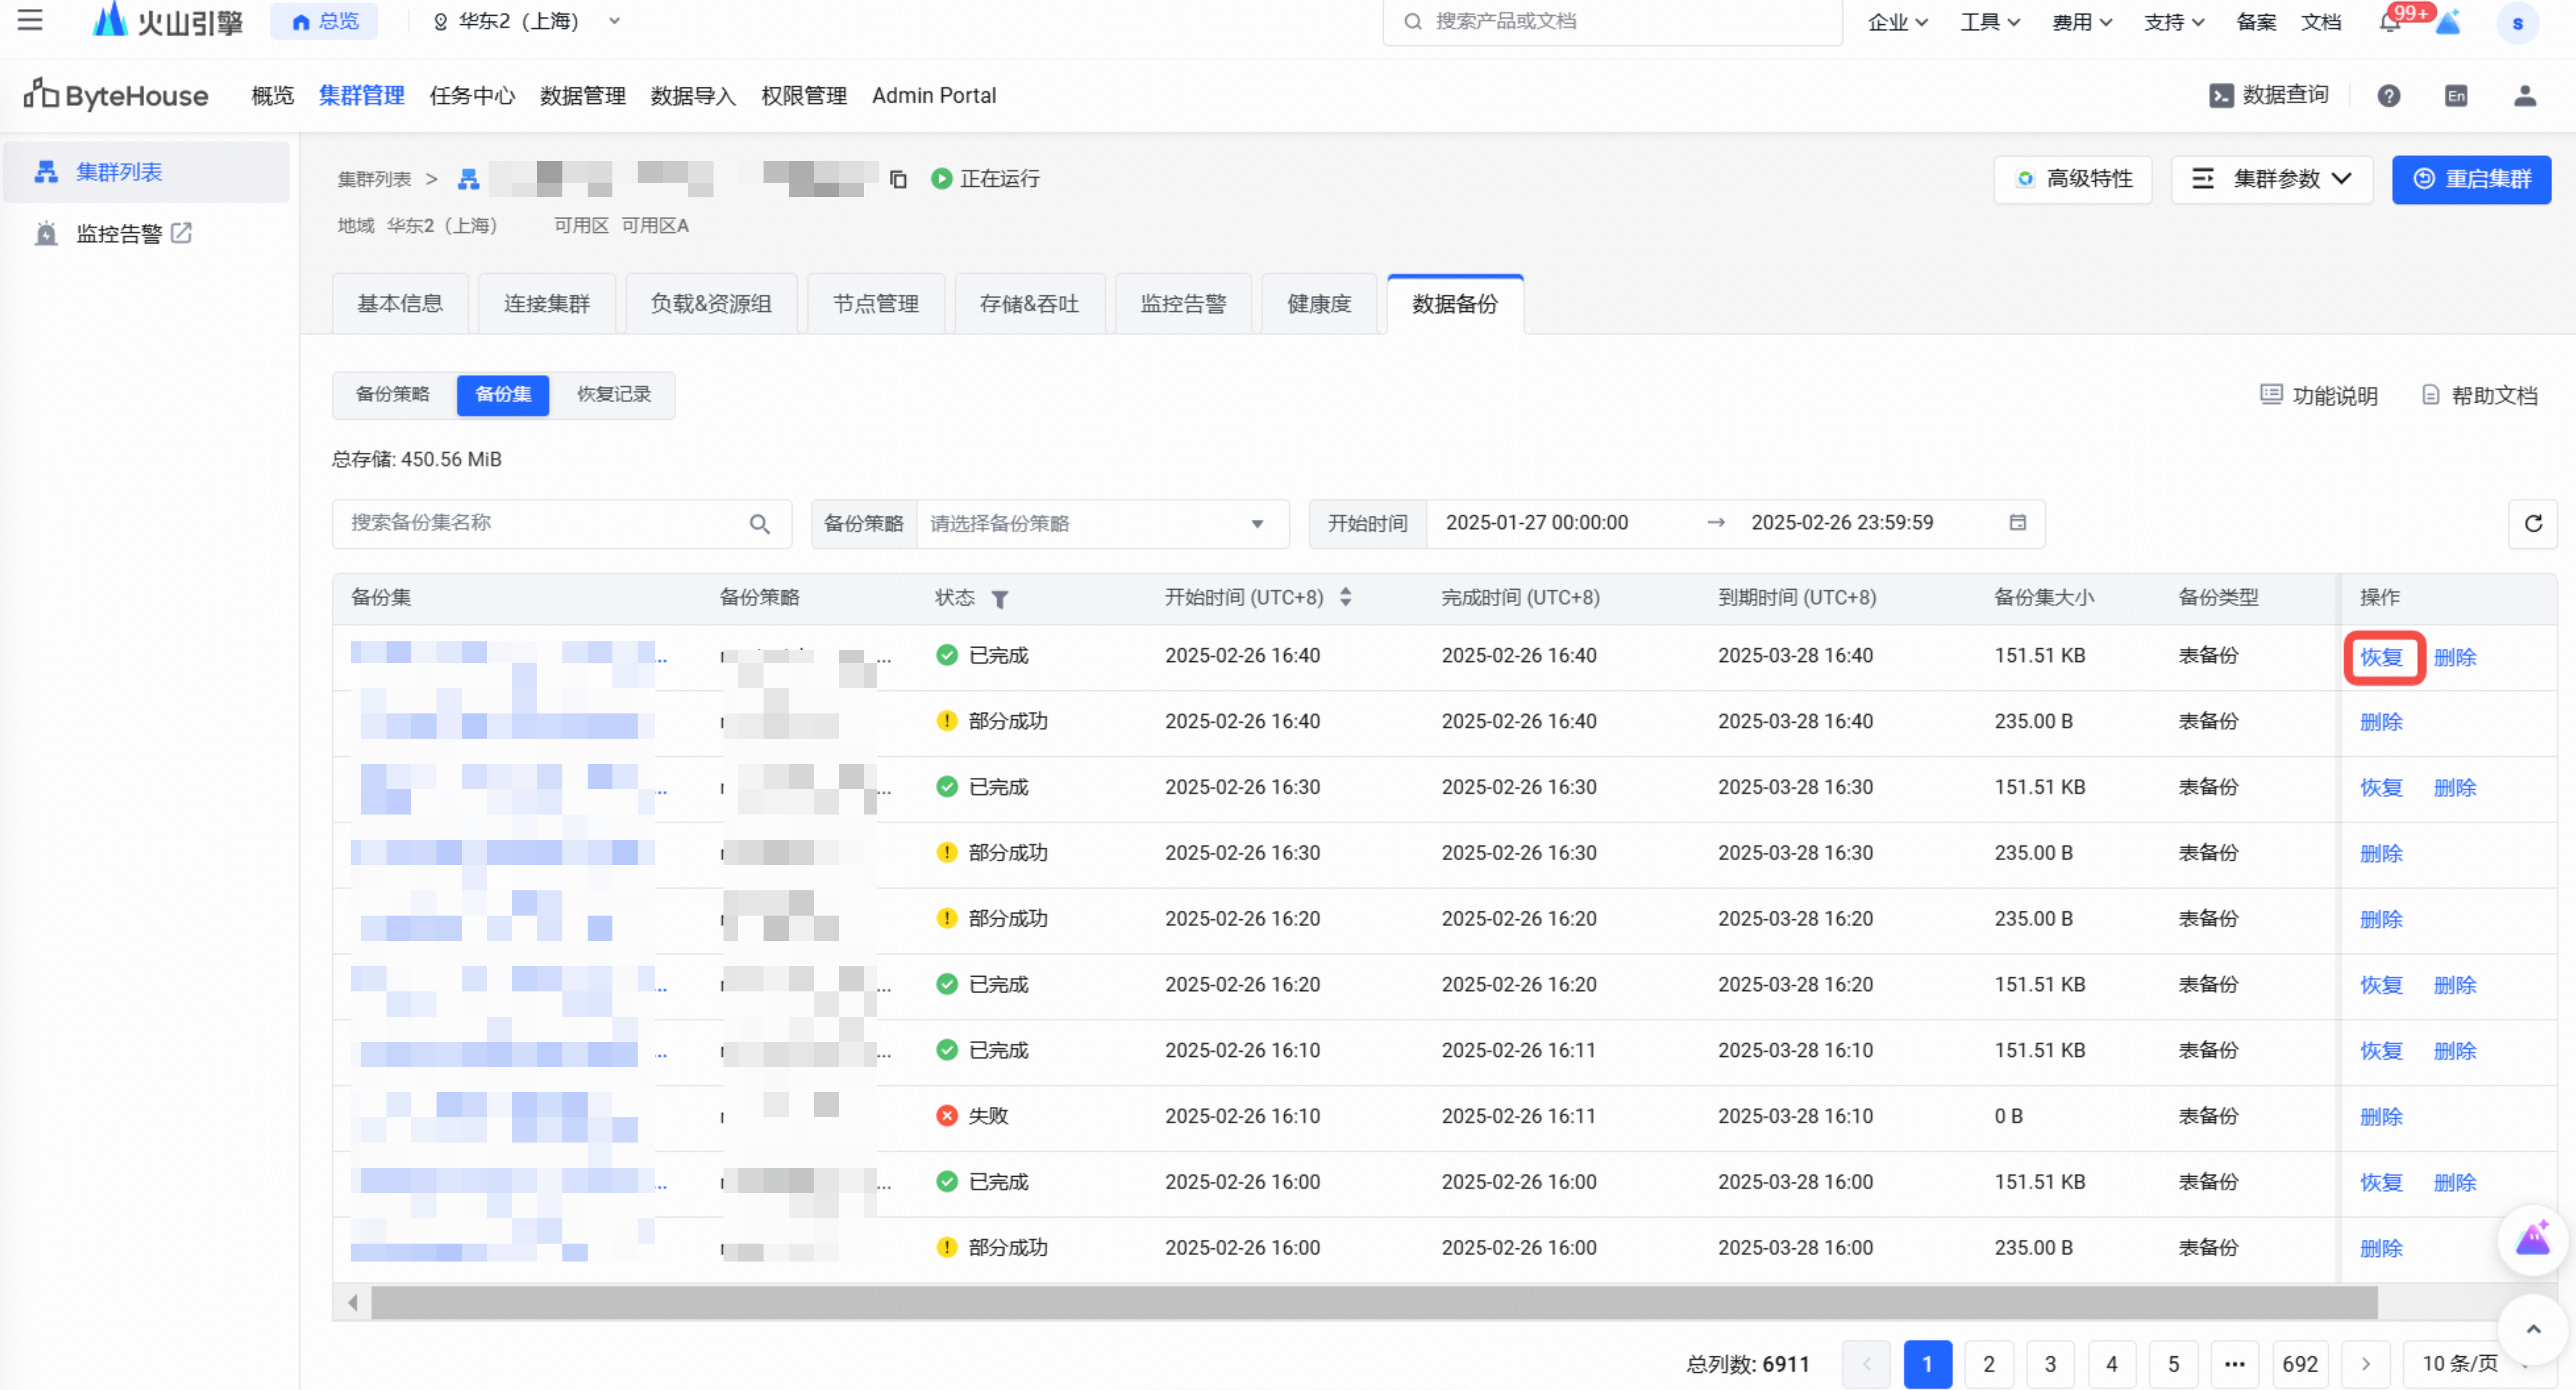Sort by start time column arrows
The image size is (2576, 1390).
coord(1346,597)
